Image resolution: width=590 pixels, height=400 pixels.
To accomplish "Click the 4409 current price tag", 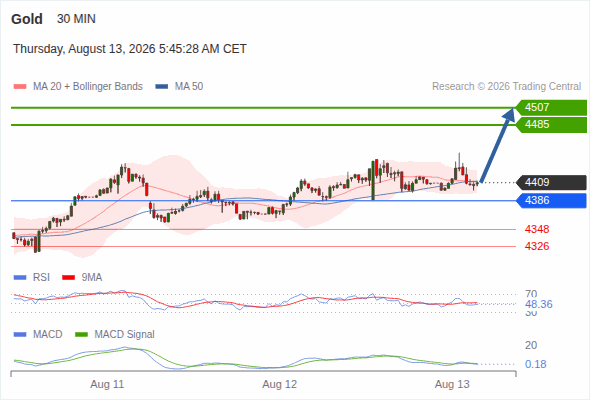I will tap(551, 183).
